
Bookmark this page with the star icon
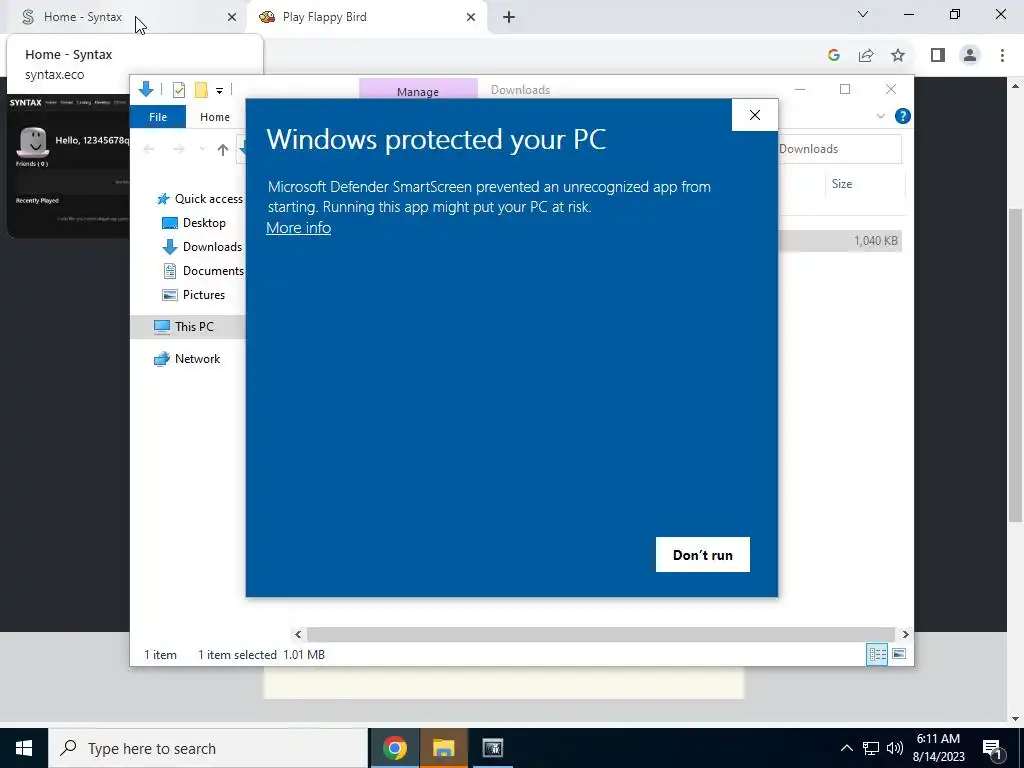click(898, 56)
